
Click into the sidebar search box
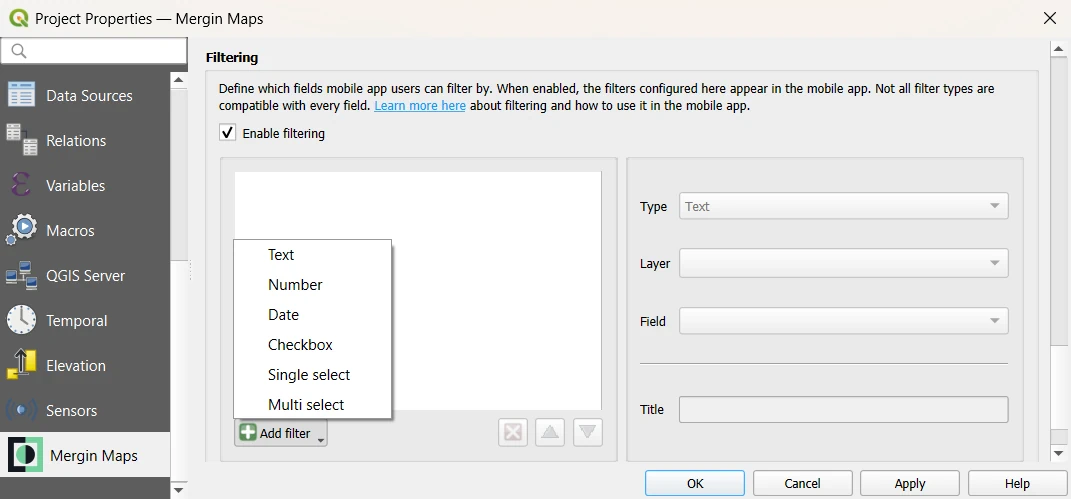(x=94, y=51)
